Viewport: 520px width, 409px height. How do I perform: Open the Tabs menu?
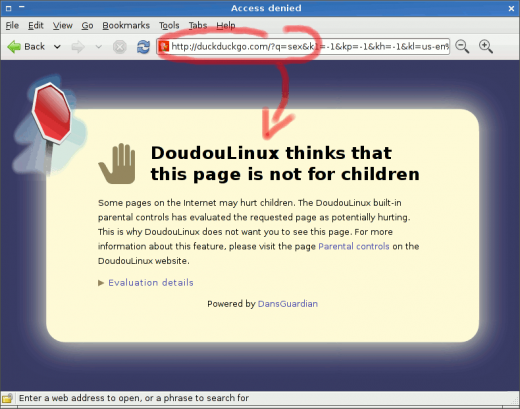click(198, 25)
